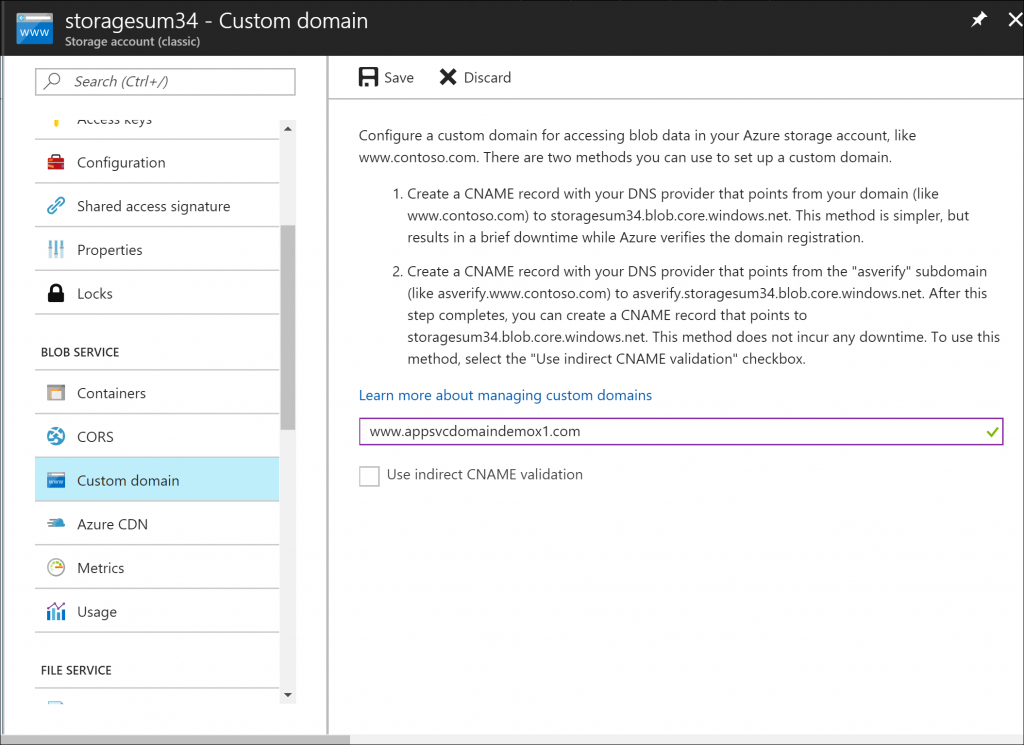Screen dimensions: 1024x745
Task: Focus the sidebar Search box
Action: coord(166,82)
